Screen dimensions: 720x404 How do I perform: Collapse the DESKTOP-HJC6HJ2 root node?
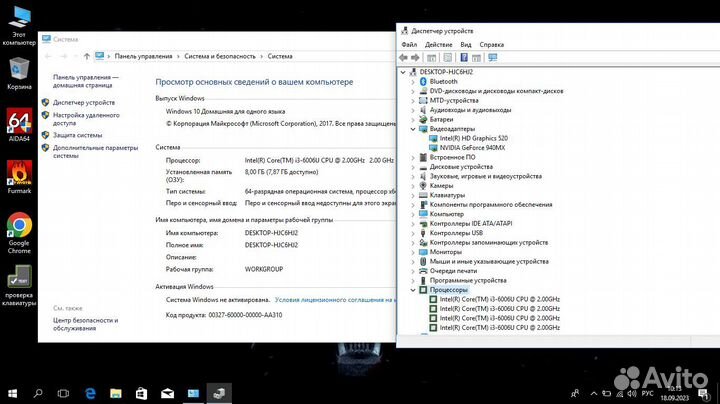(x=403, y=72)
